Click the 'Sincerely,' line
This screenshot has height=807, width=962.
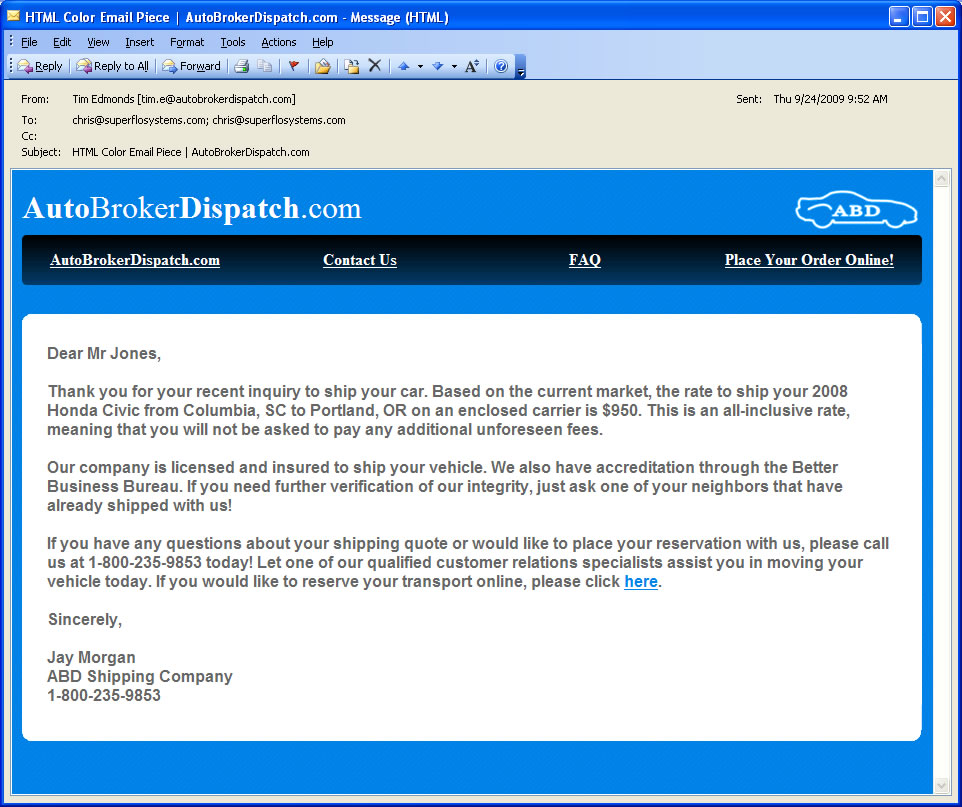coord(85,620)
